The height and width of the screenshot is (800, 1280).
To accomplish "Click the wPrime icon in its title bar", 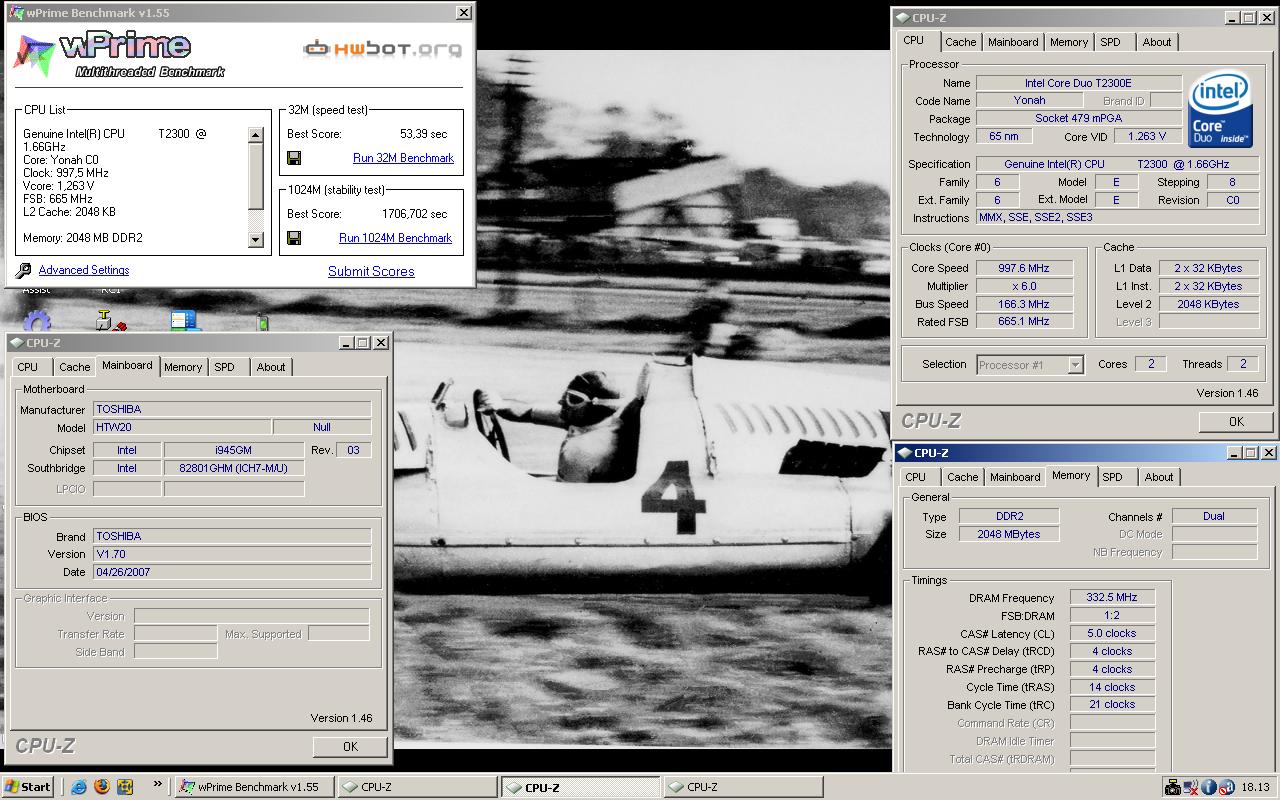I will [19, 13].
